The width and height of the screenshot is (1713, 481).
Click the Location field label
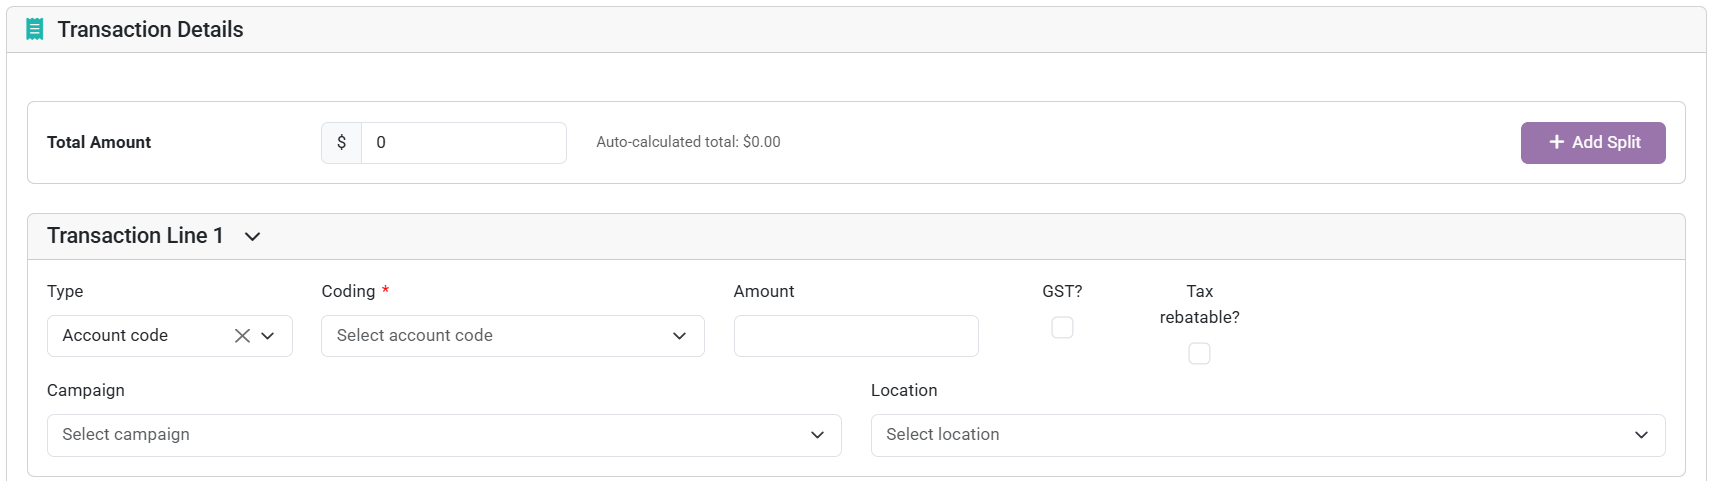pos(904,390)
